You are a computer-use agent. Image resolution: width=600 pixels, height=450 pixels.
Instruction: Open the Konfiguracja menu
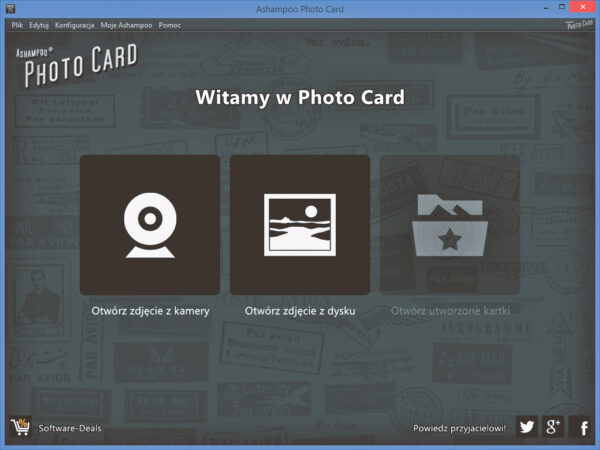tap(75, 23)
